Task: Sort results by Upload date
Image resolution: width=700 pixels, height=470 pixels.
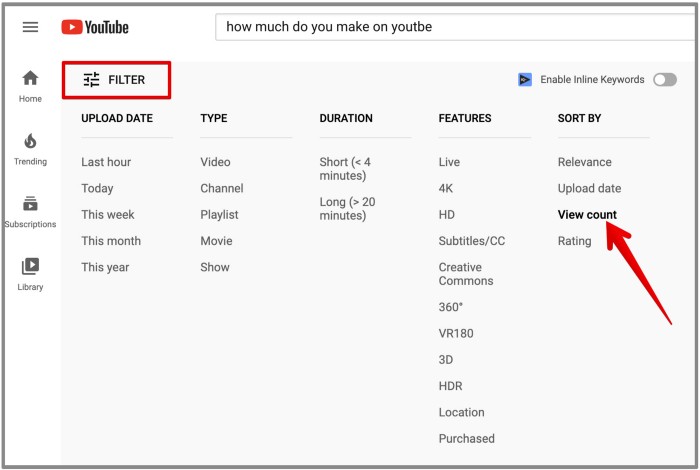Action: point(589,188)
